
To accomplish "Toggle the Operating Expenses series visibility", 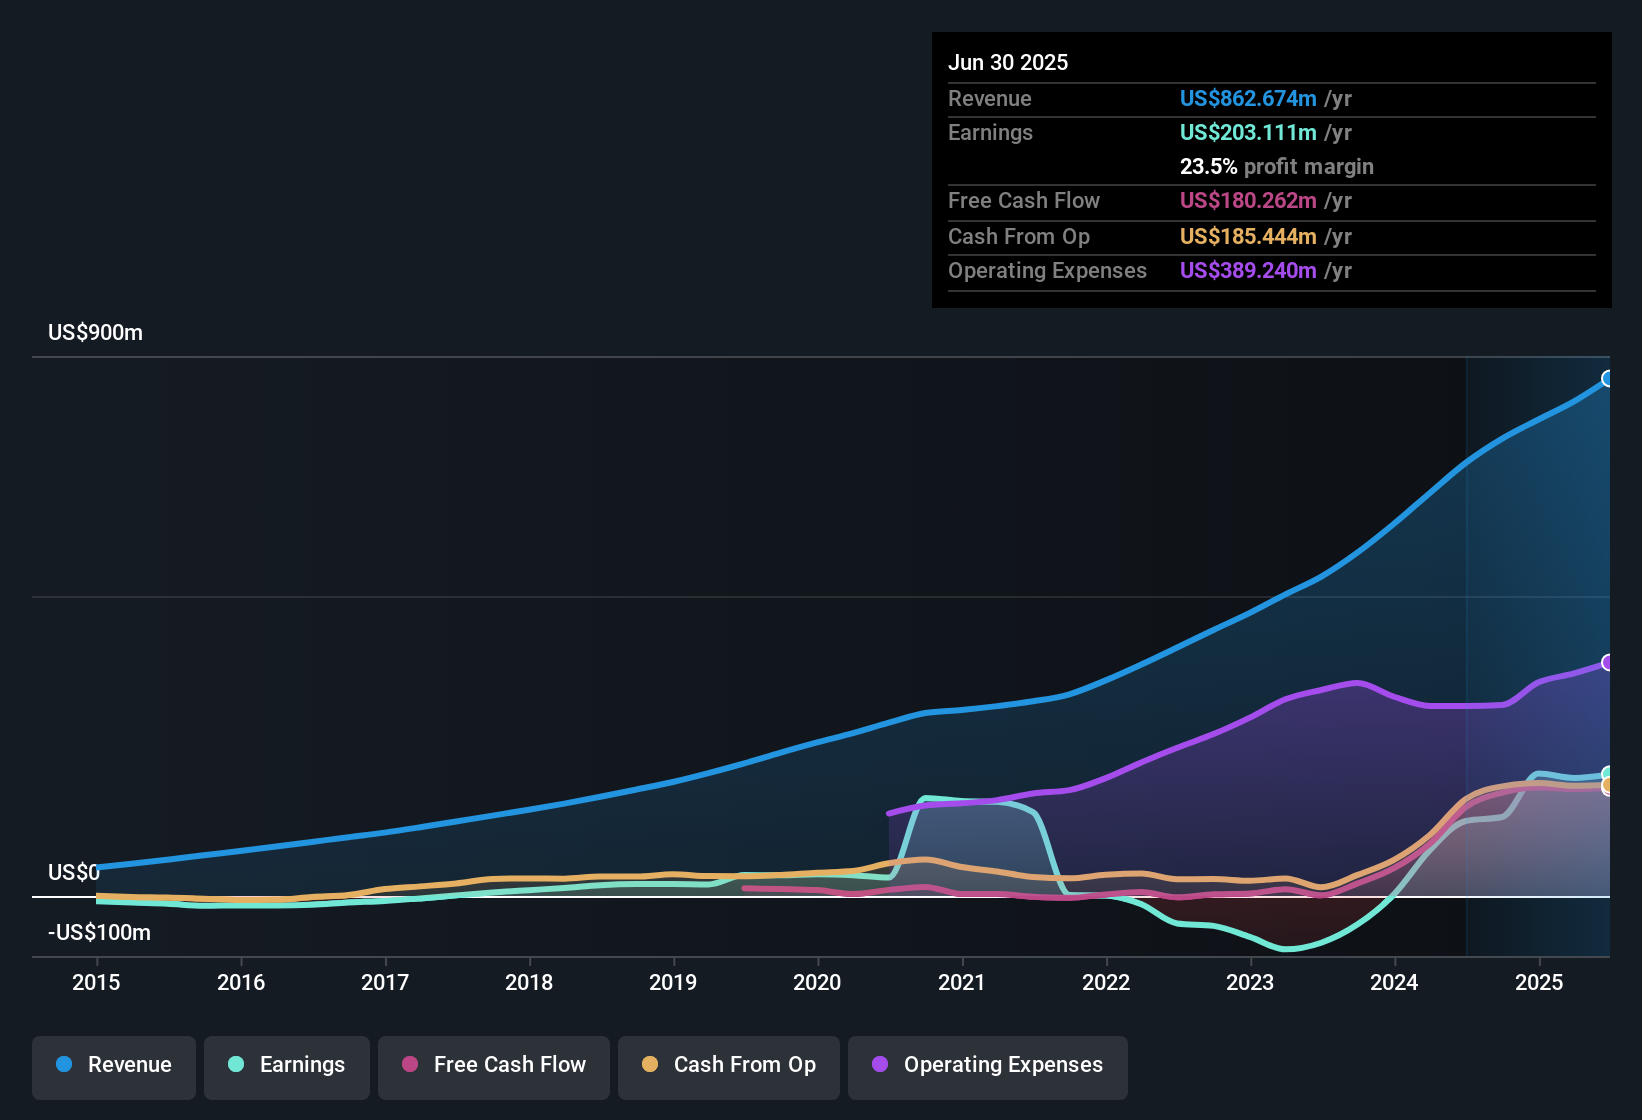I will point(987,1065).
